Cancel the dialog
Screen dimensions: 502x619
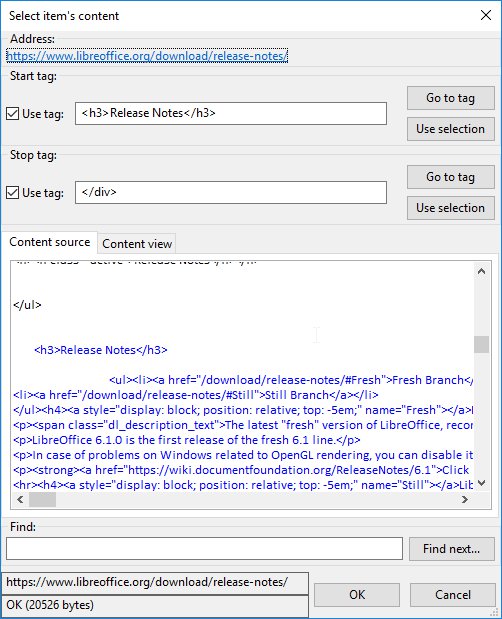453,595
